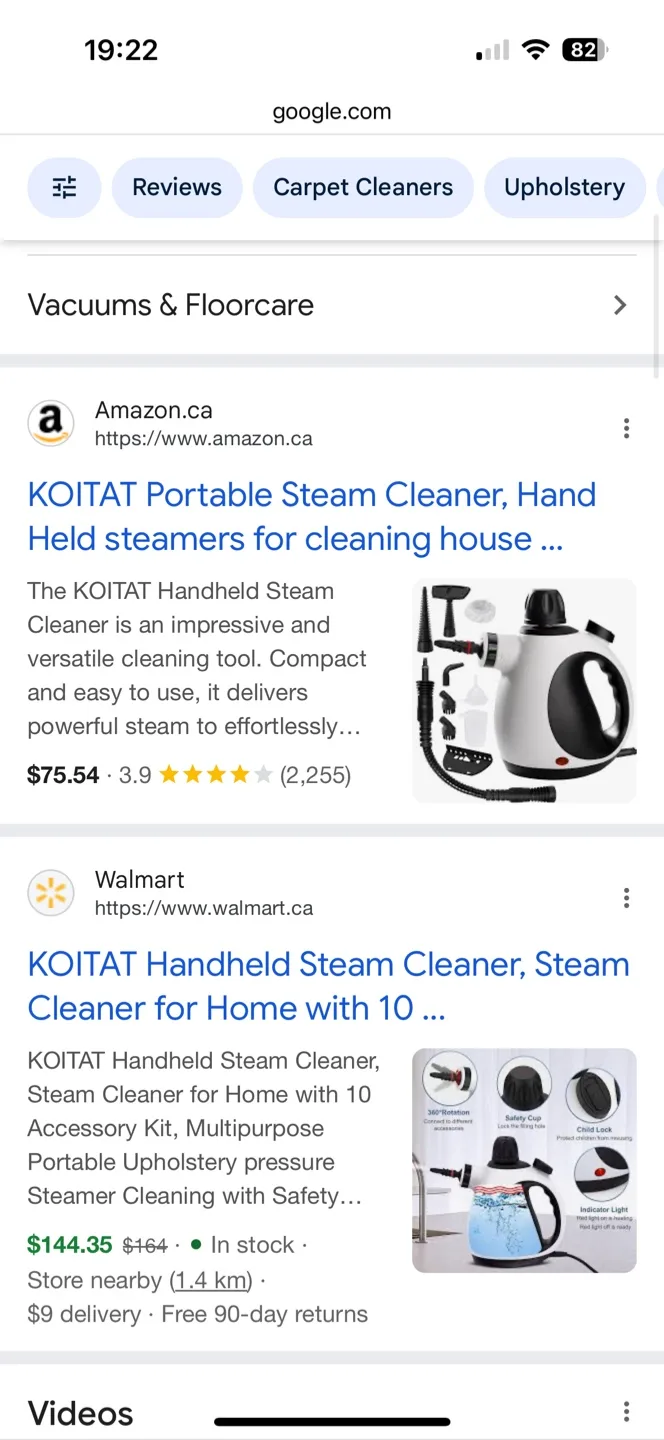
Task: Select the Videos section header
Action: click(80, 1412)
